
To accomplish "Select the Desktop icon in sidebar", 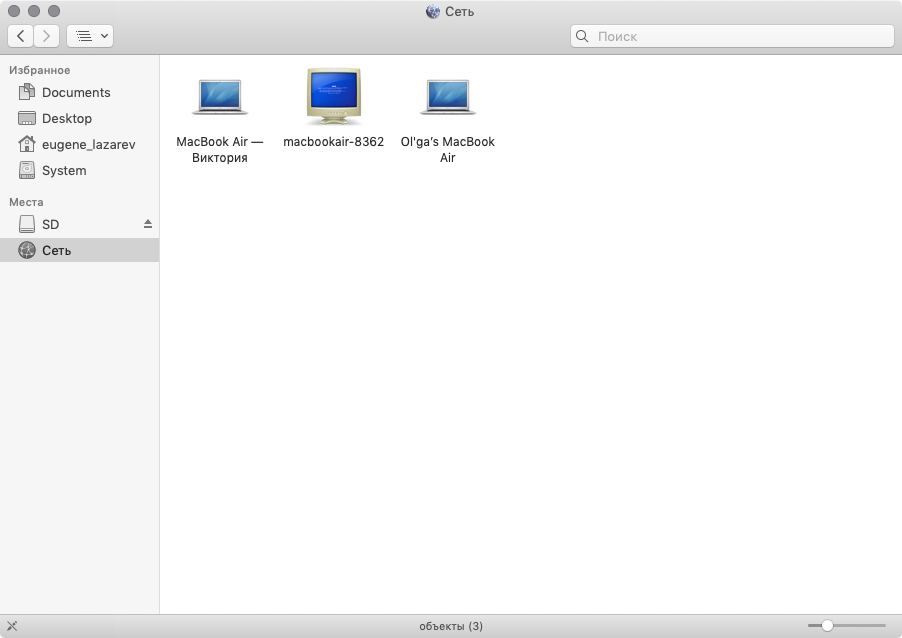I will click(26, 118).
